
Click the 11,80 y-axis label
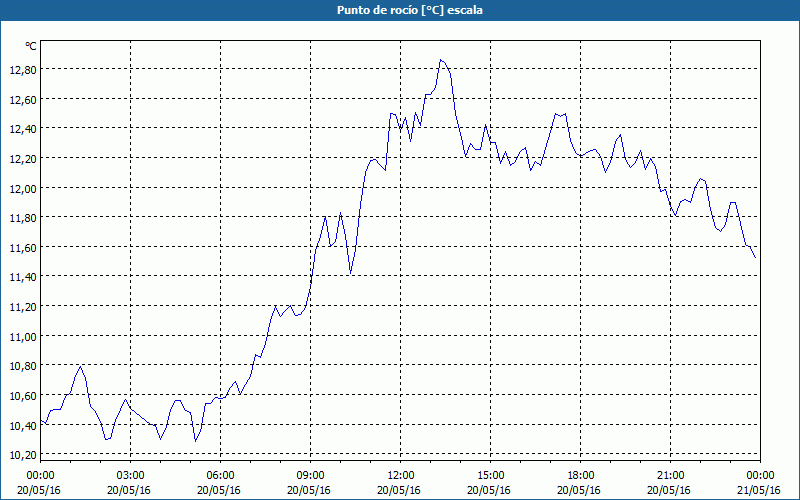pos(23,218)
